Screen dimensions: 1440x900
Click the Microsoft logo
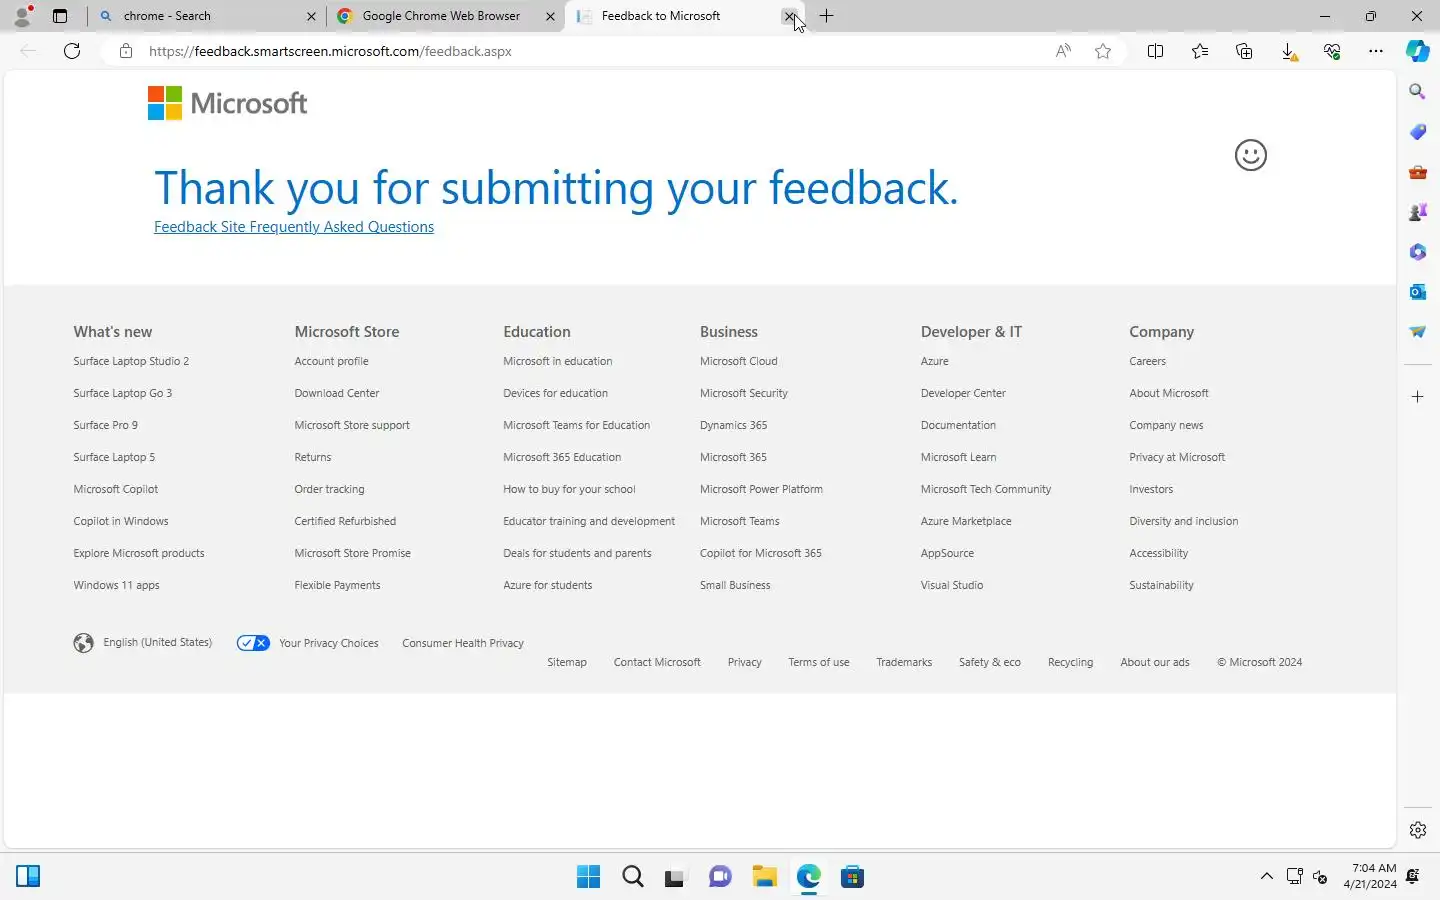pyautogui.click(x=228, y=103)
